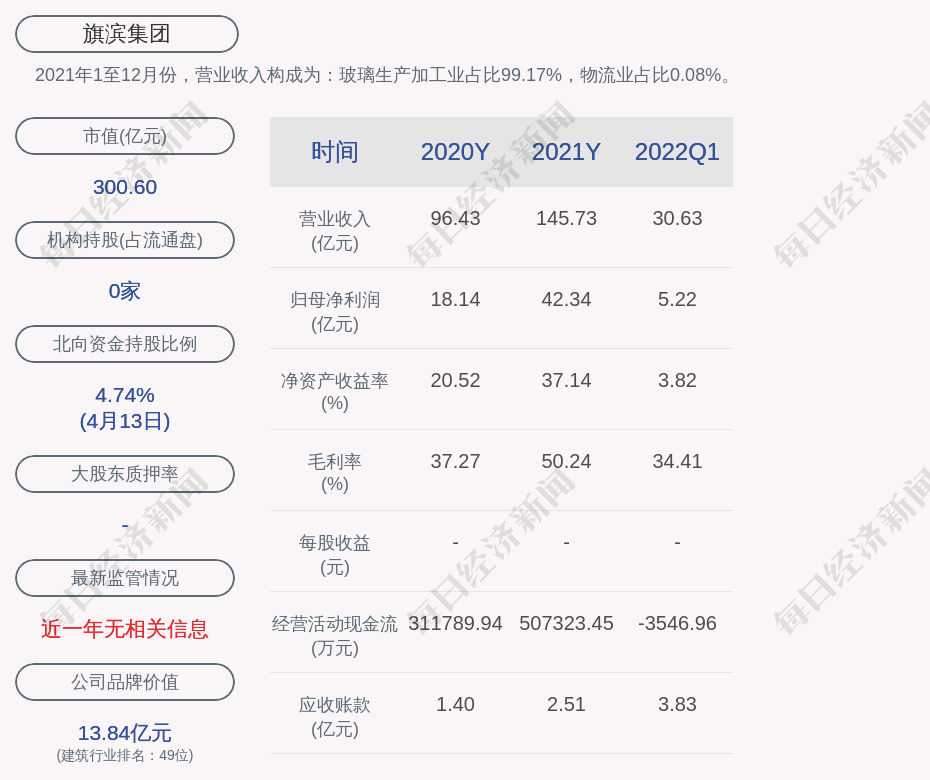Select gross margin value 34.41
The image size is (930, 780).
click(677, 461)
